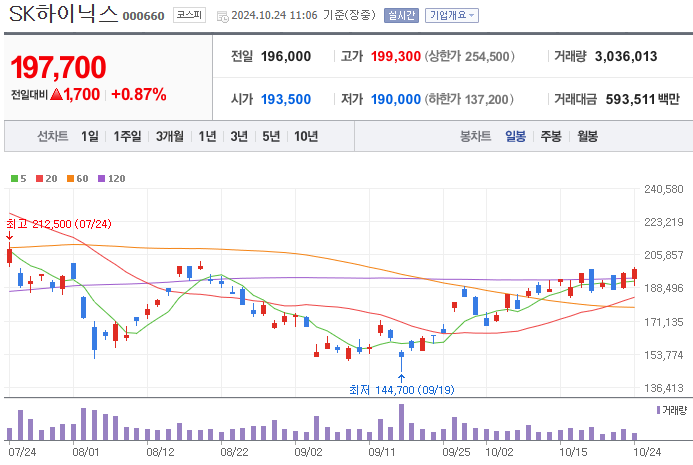Click the 240,580 y-axis price label
The image size is (693, 465).
click(x=664, y=189)
